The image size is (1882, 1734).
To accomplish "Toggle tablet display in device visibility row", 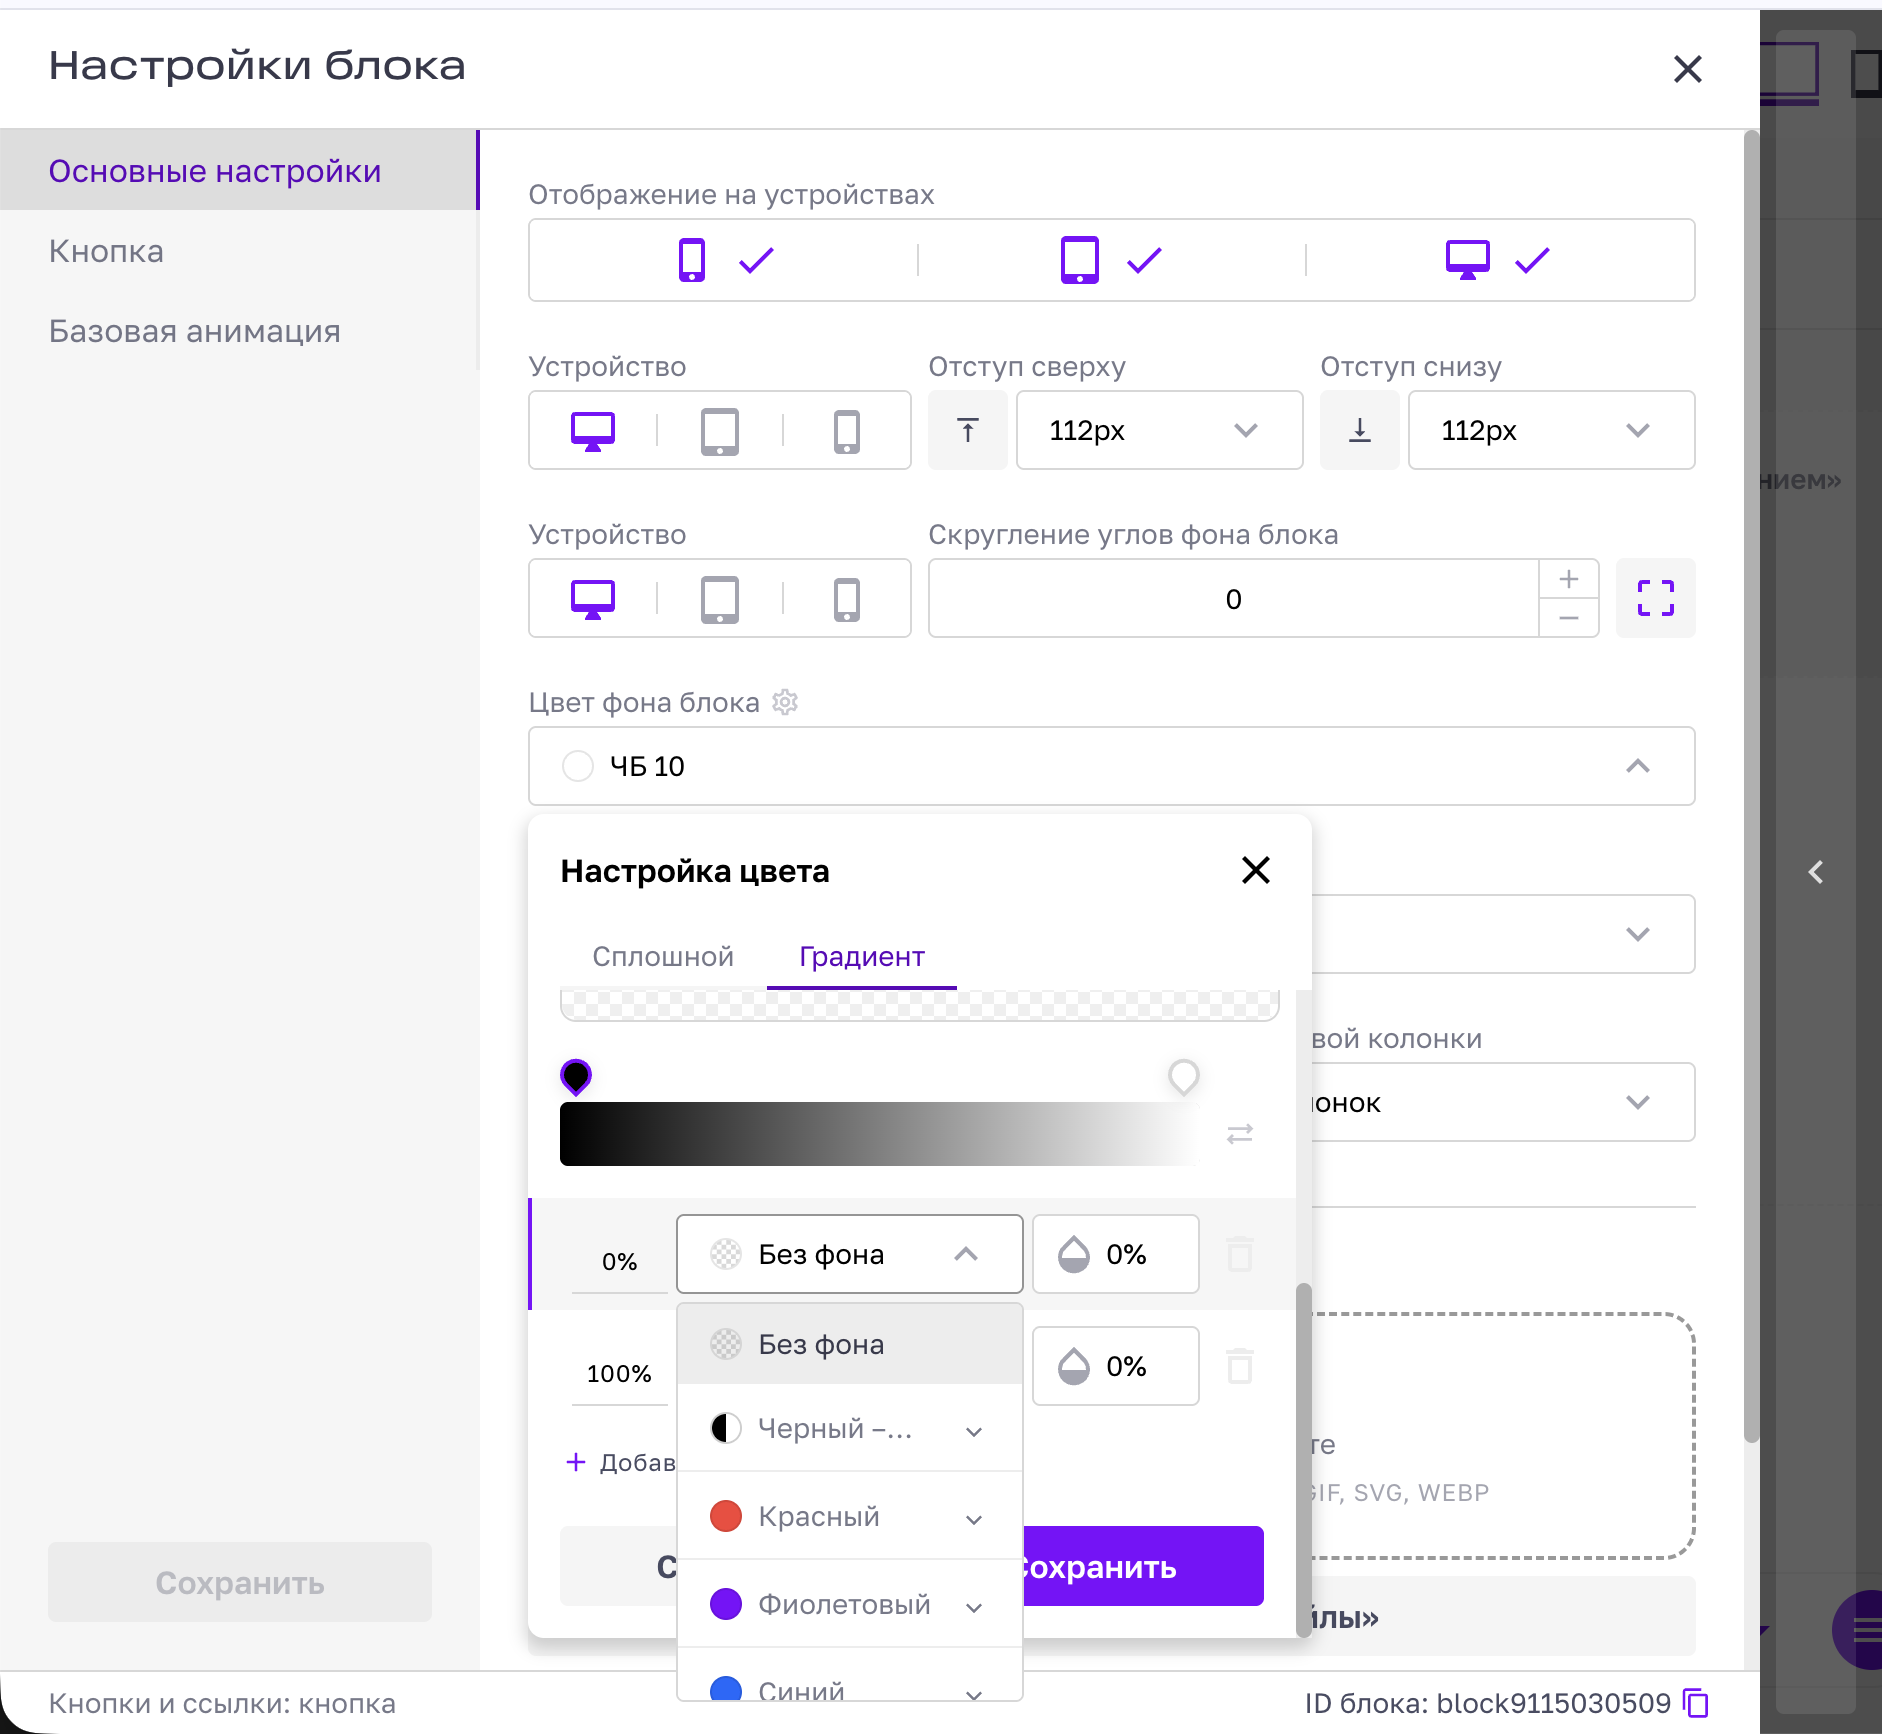I will pos(1111,260).
